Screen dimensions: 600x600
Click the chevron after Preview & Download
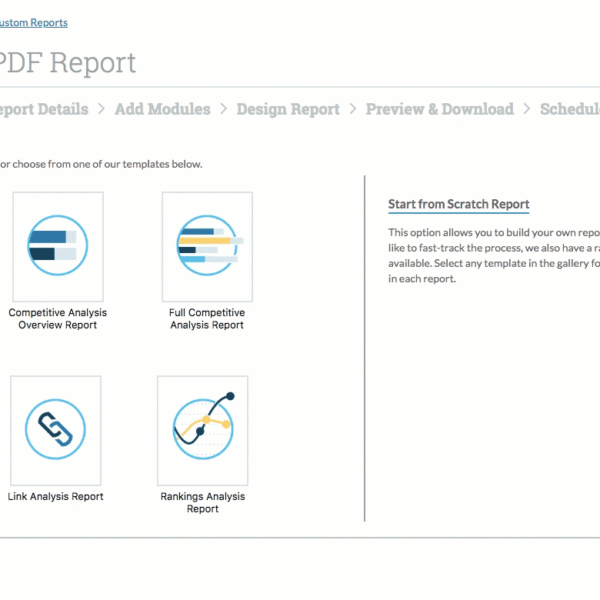(526, 109)
